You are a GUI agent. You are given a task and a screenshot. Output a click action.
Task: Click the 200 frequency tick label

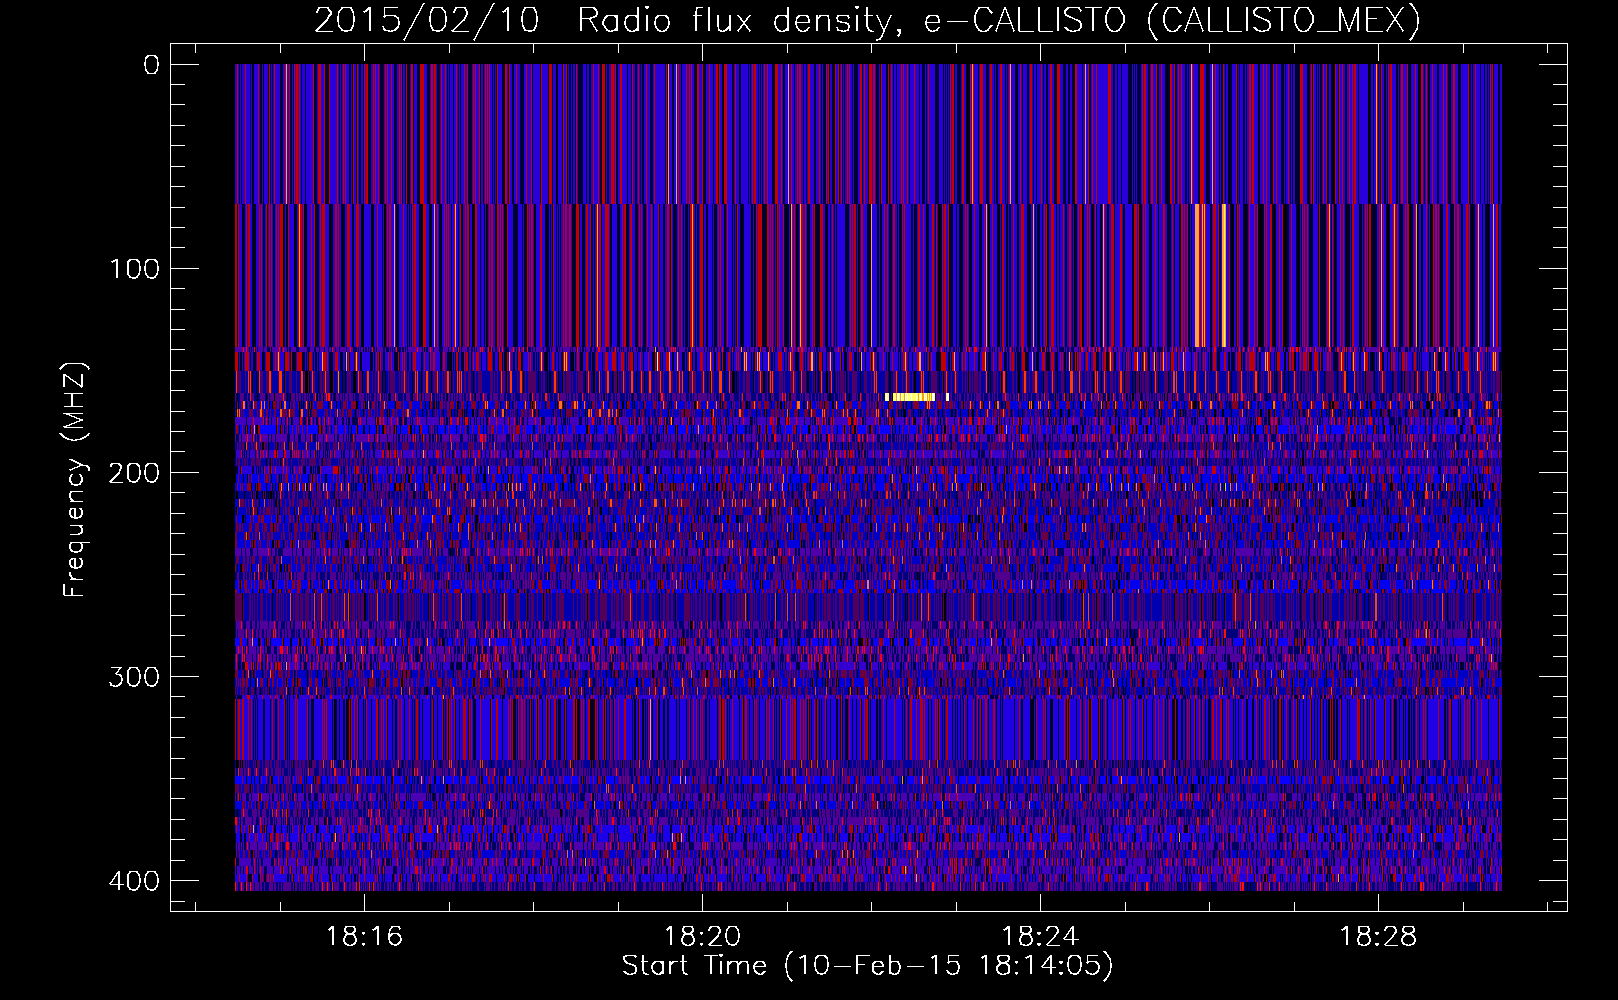click(x=134, y=473)
